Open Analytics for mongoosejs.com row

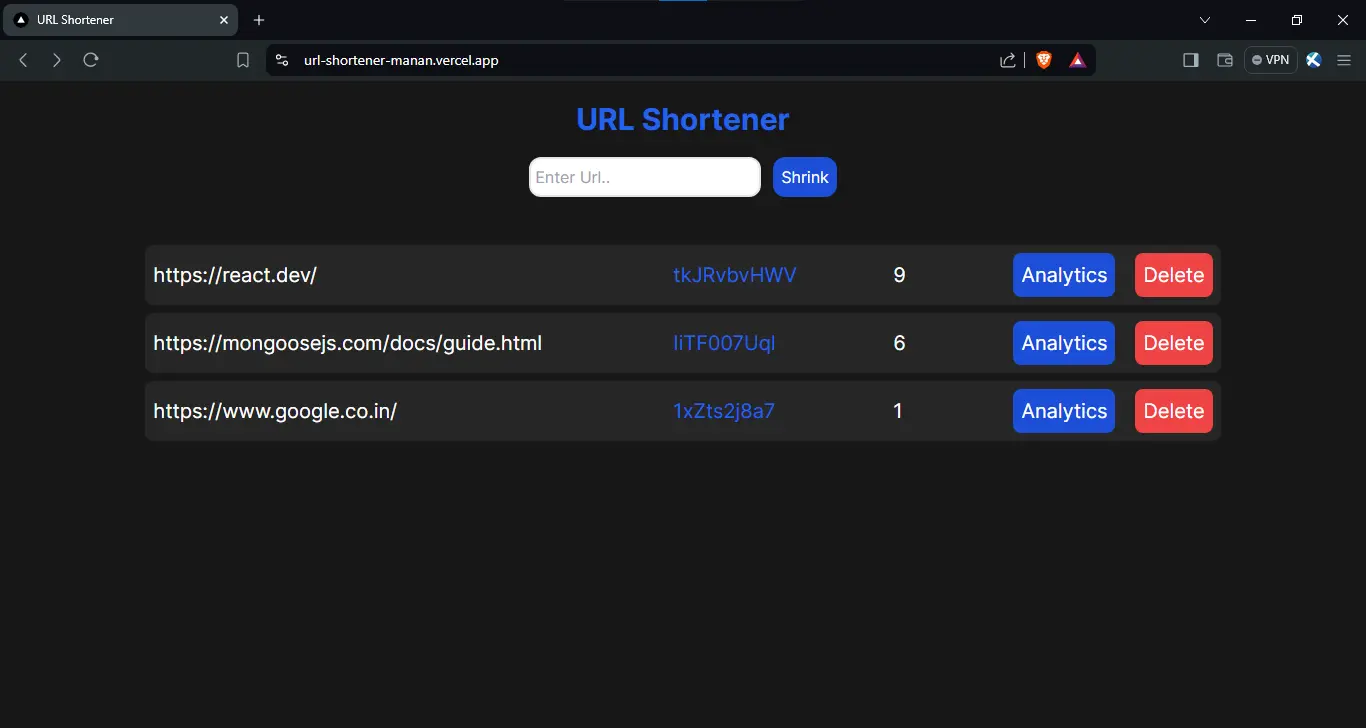coord(1064,343)
